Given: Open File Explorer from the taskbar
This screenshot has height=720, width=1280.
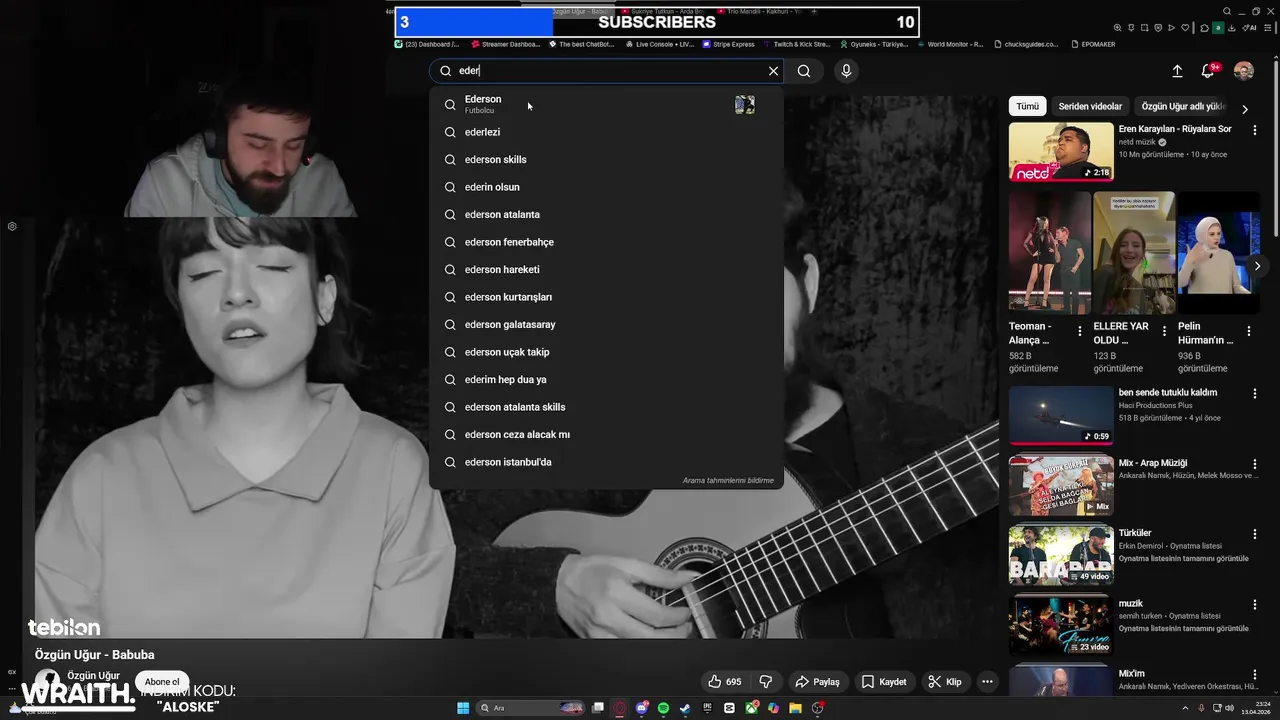Looking at the screenshot, I should click(795, 708).
